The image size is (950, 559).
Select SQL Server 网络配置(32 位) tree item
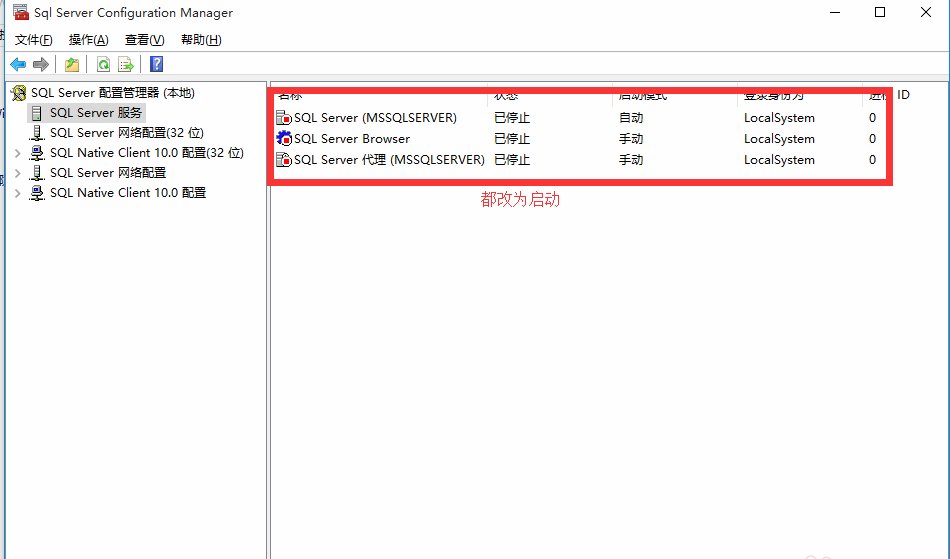pos(127,133)
